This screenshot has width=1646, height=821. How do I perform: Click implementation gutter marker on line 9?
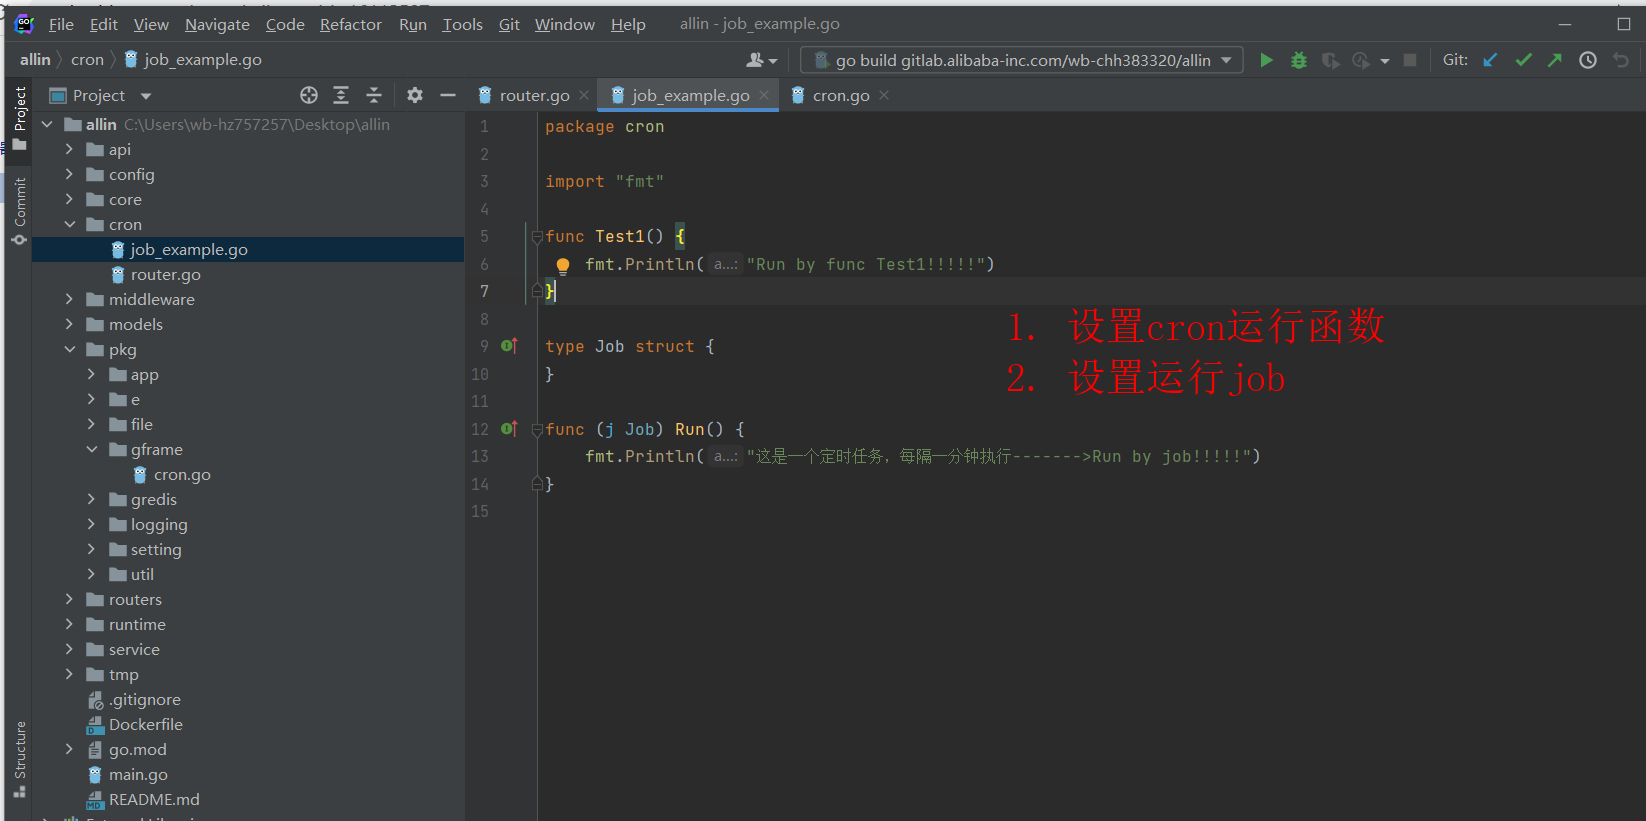coord(509,346)
